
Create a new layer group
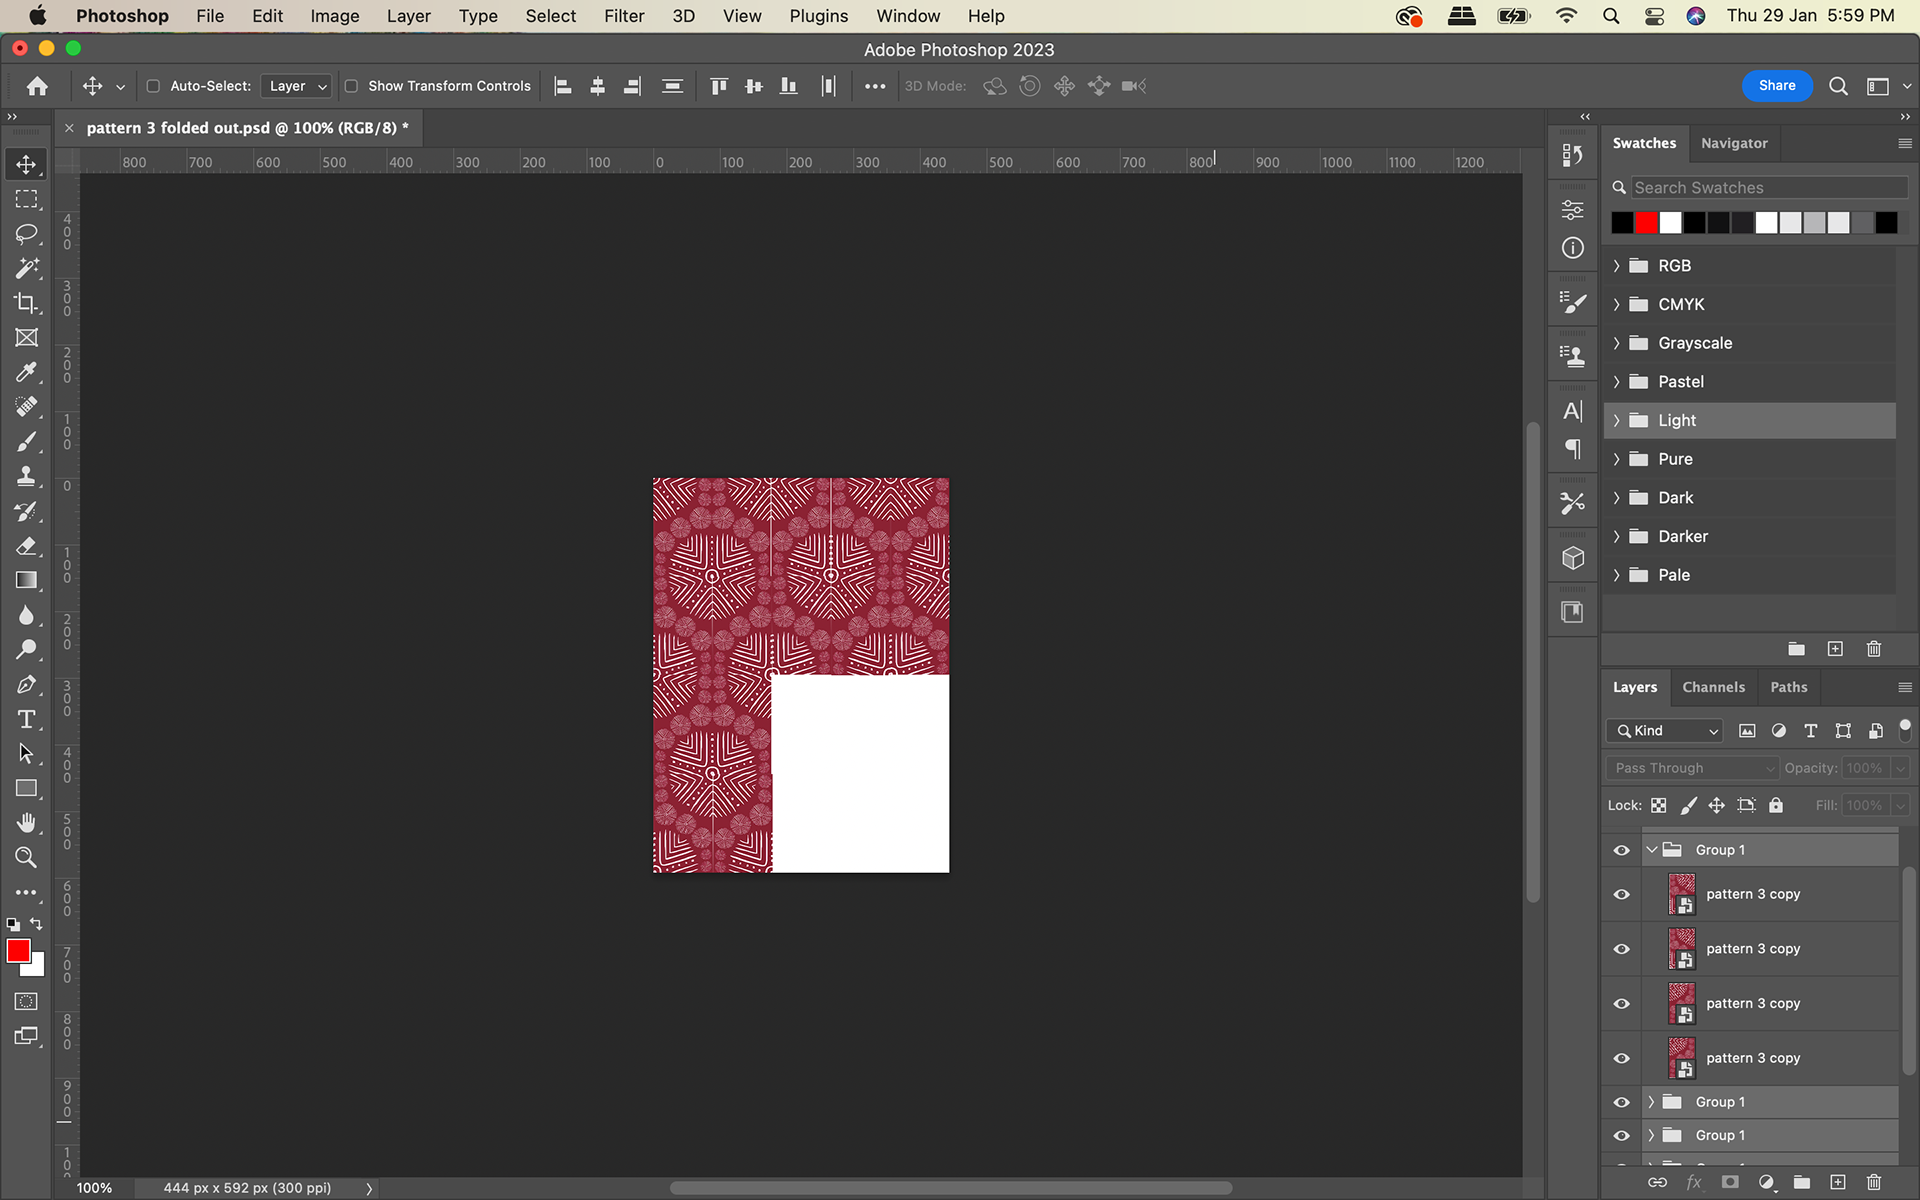click(x=1800, y=1182)
